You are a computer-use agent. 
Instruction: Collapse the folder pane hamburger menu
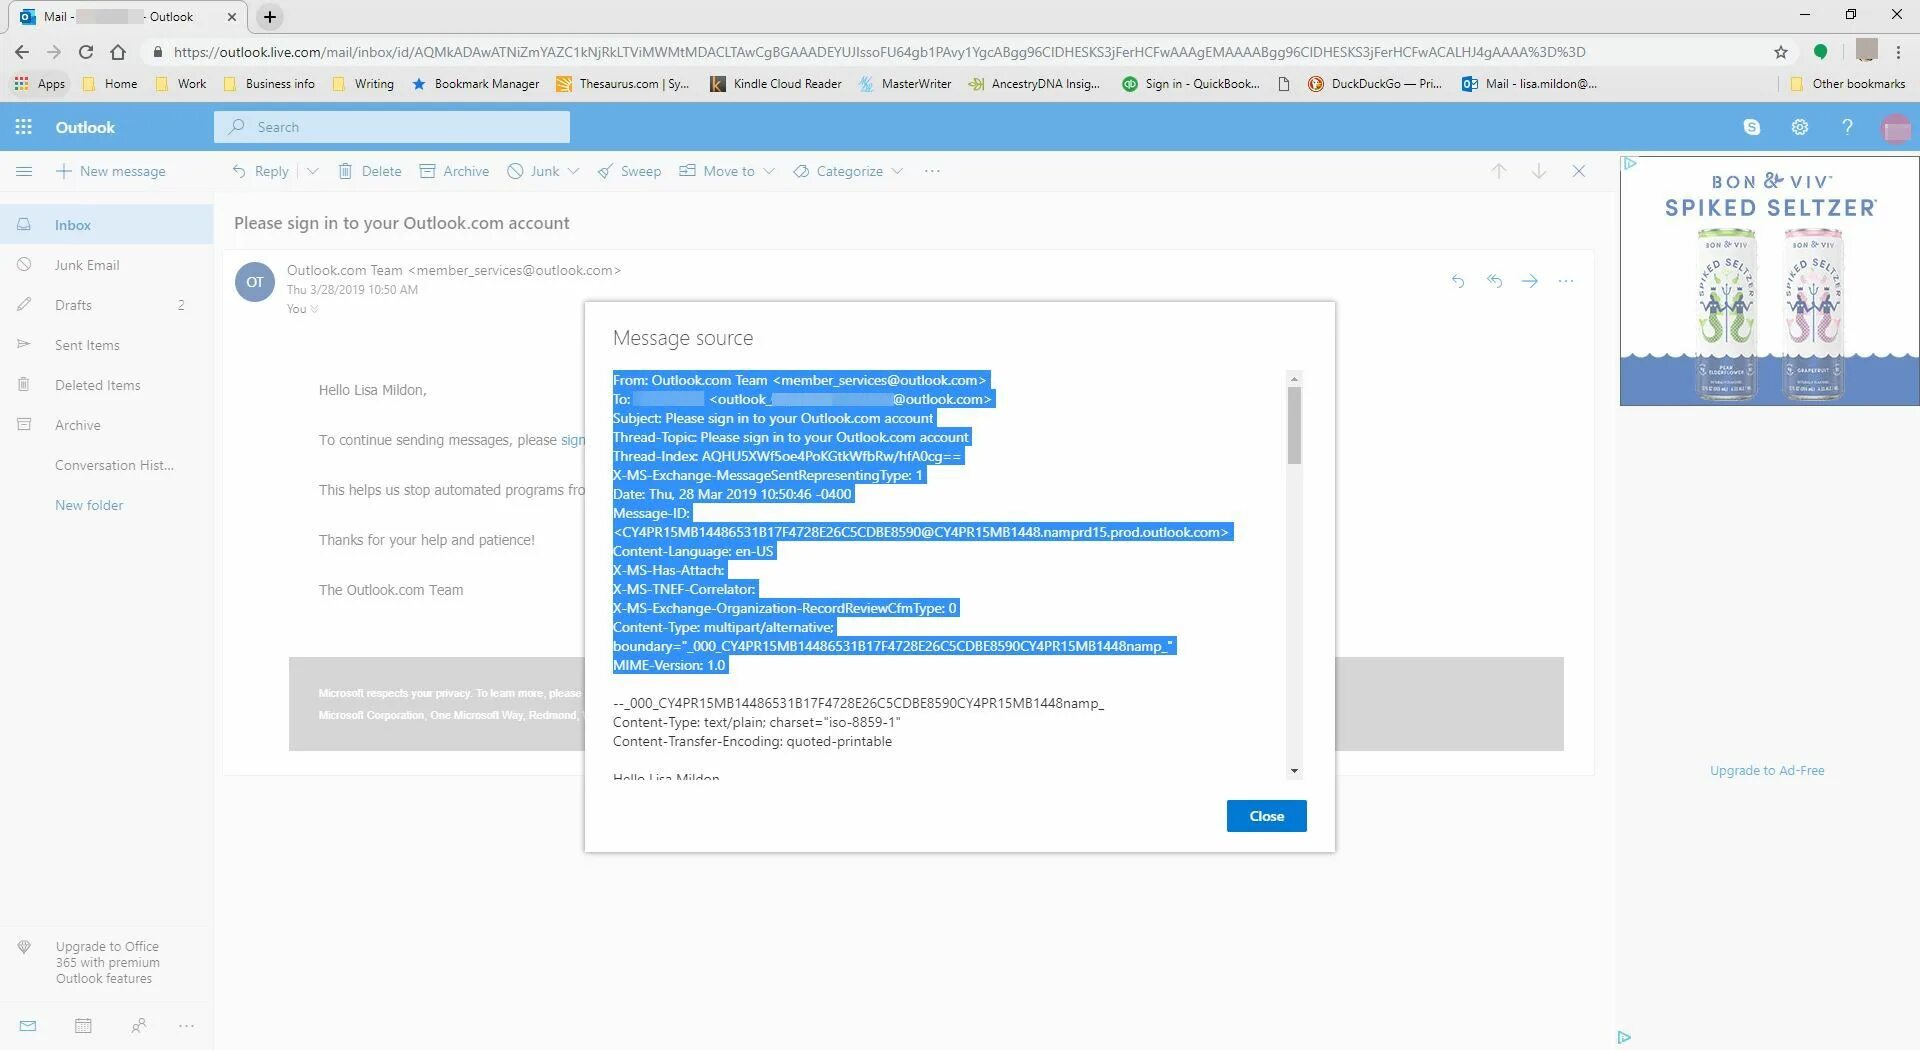(24, 171)
